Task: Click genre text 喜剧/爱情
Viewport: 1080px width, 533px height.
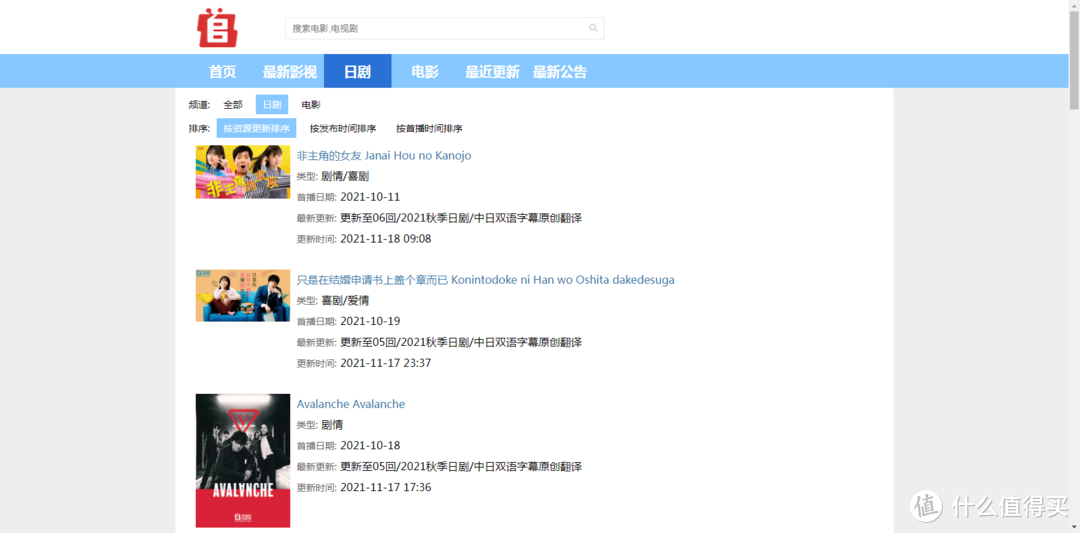Action: (345, 300)
